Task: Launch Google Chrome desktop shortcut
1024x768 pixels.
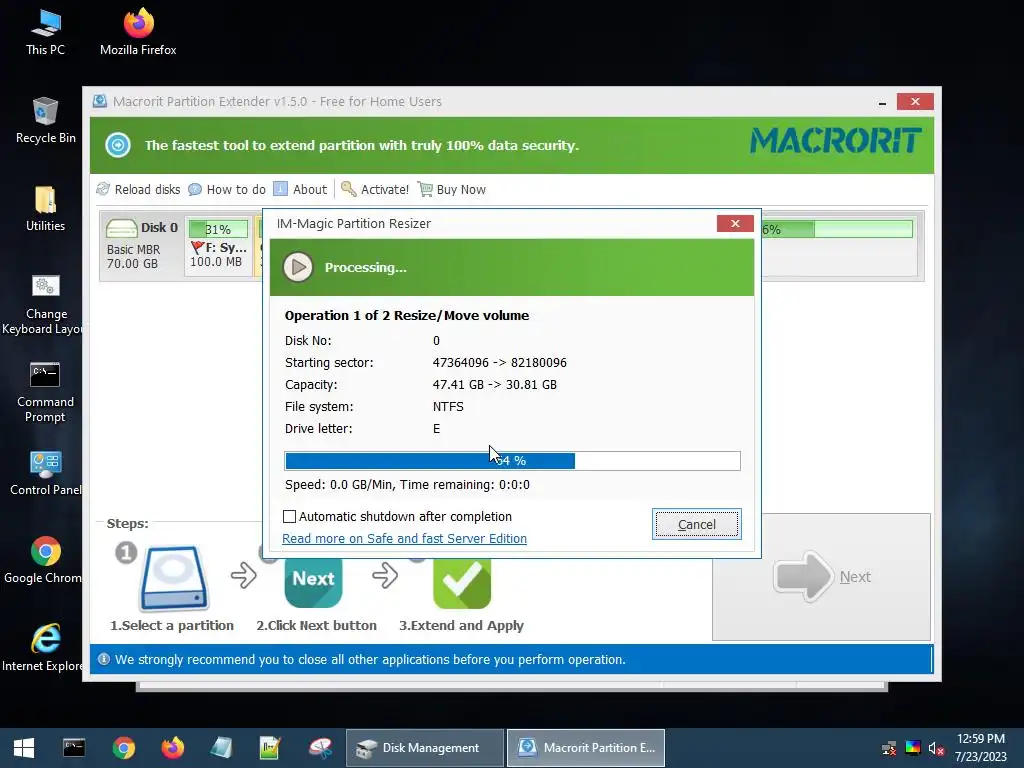Action: point(44,560)
